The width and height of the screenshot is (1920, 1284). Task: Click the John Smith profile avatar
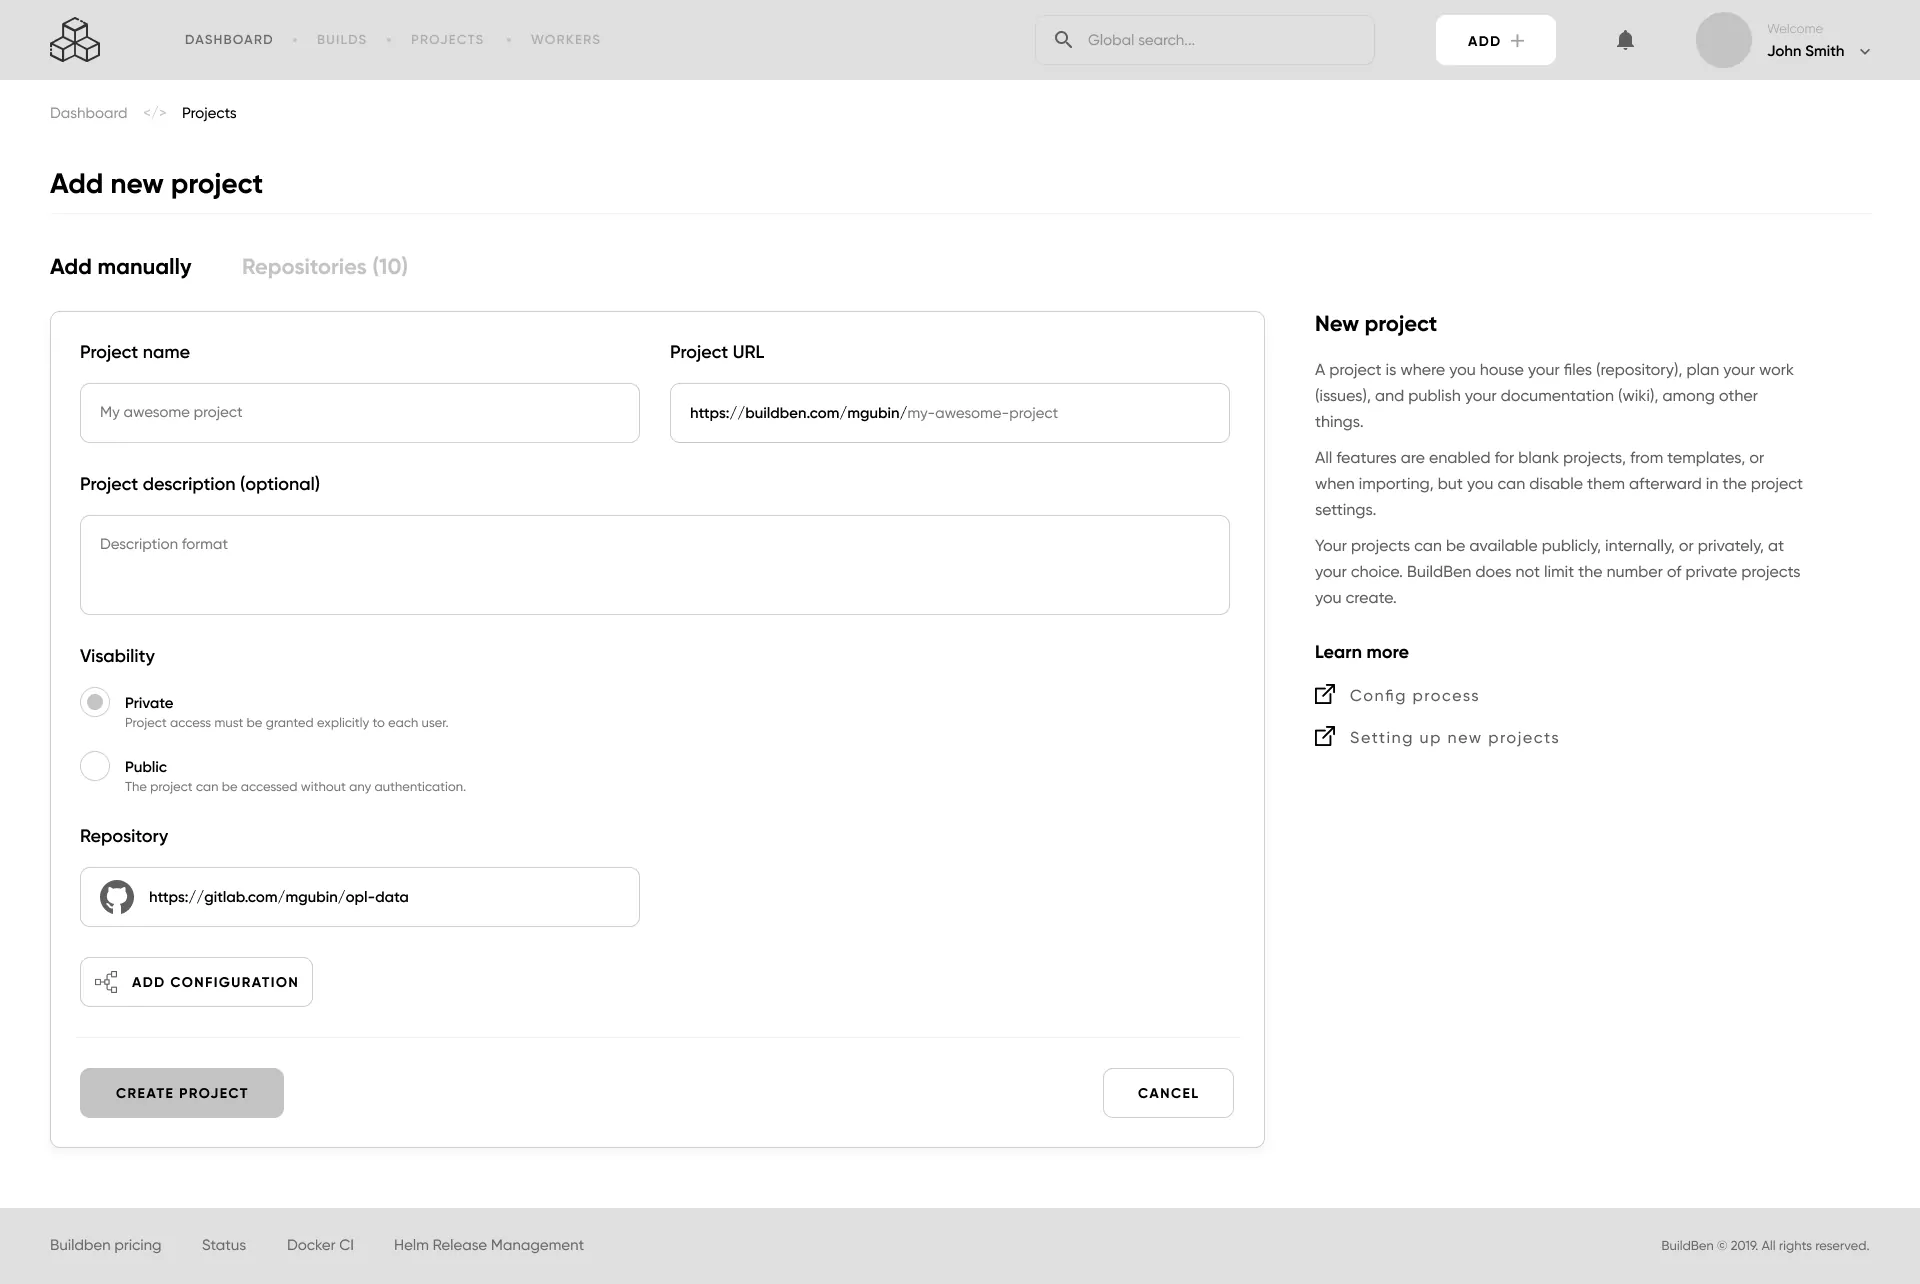pos(1723,40)
